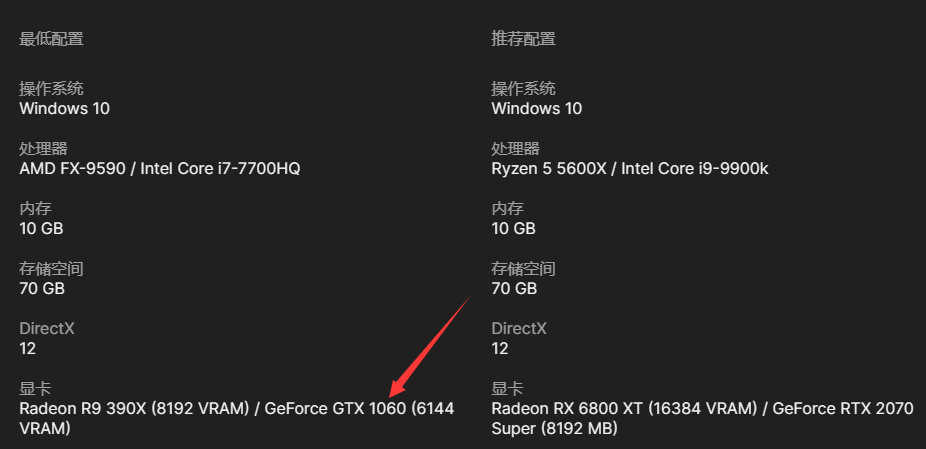Image resolution: width=926 pixels, height=449 pixels.
Task: Click DirectX value 12 in 推荐配置 column
Action: click(500, 349)
